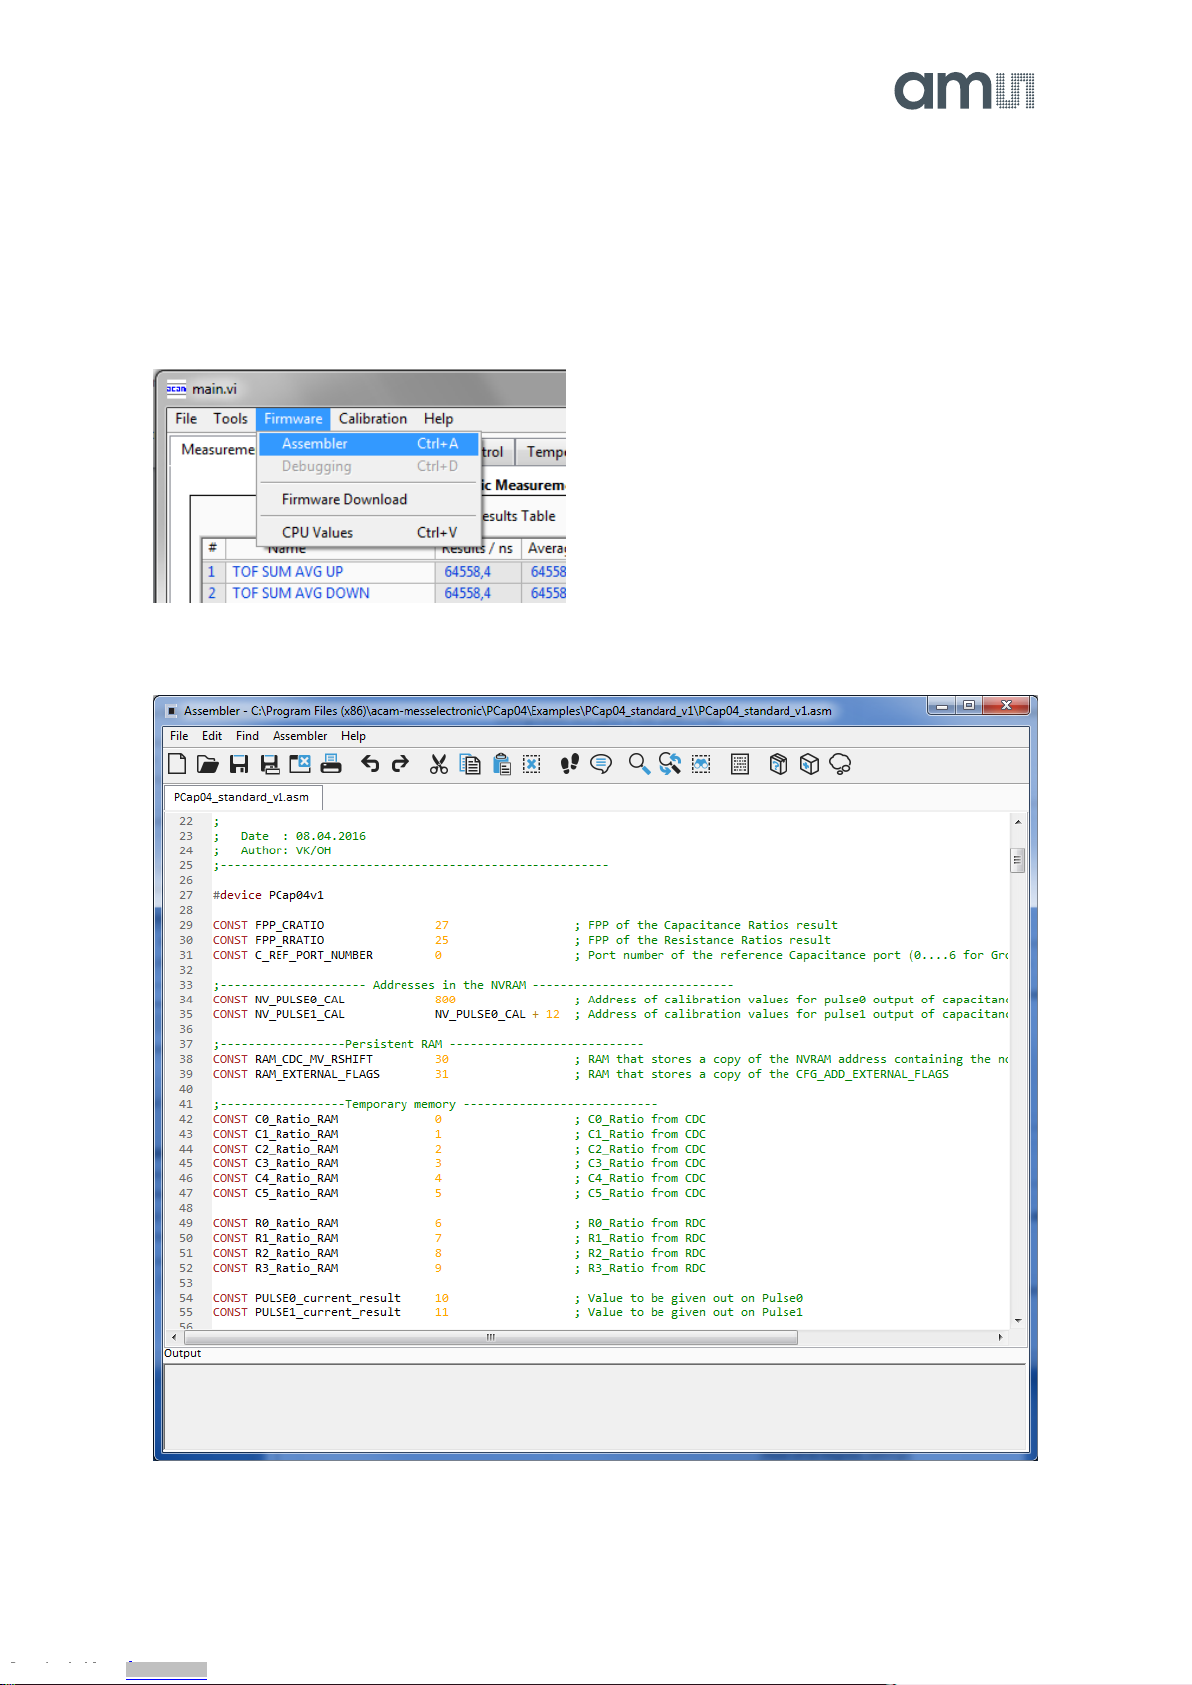
Task: Click the R3_Ratio_RAM constant name
Action: [x=296, y=1269]
